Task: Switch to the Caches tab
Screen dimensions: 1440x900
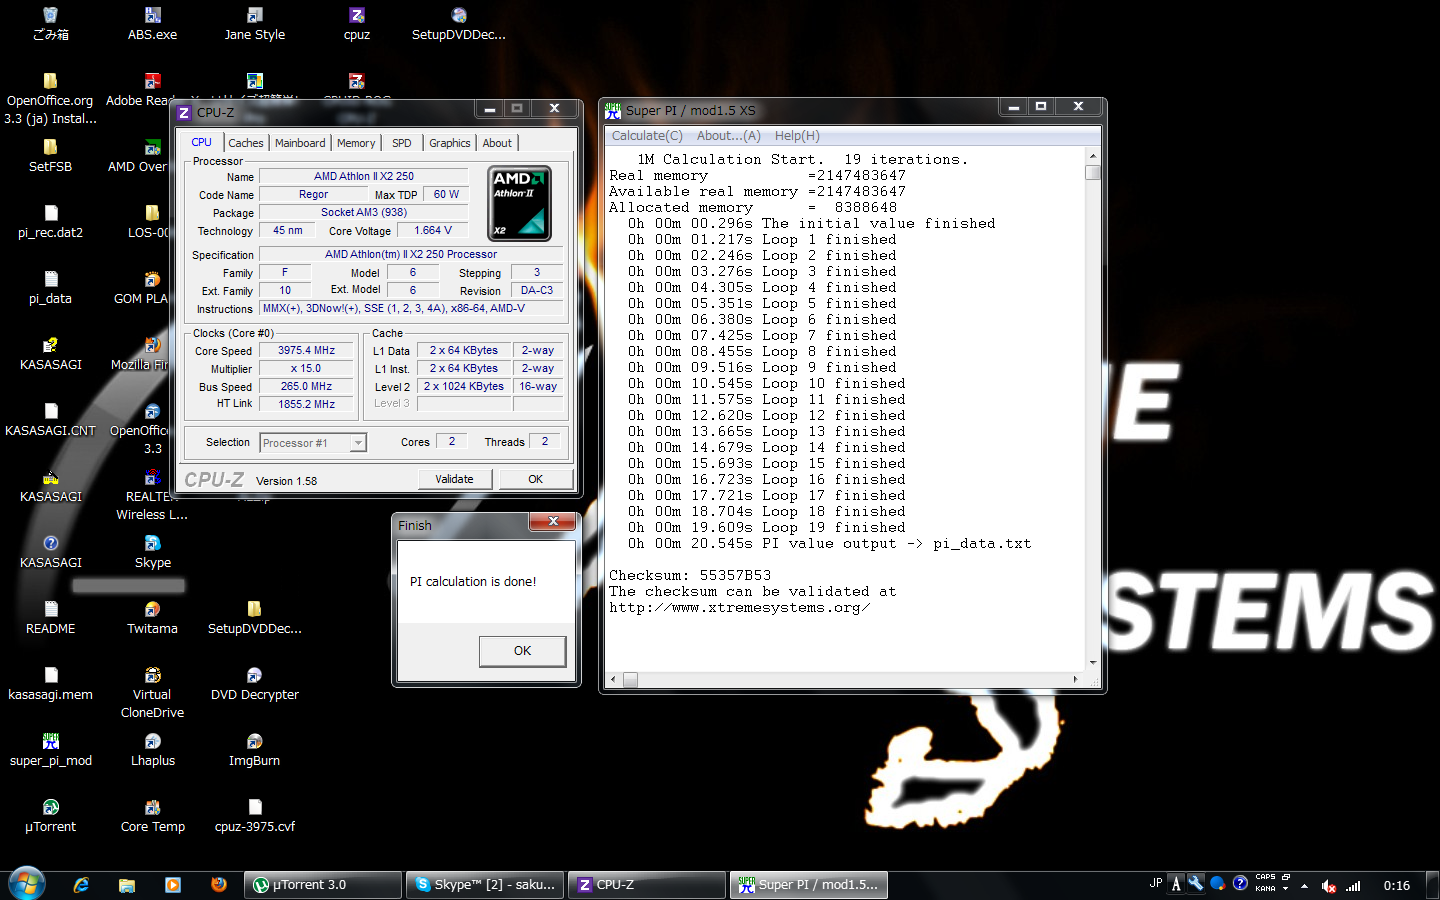Action: pos(246,143)
